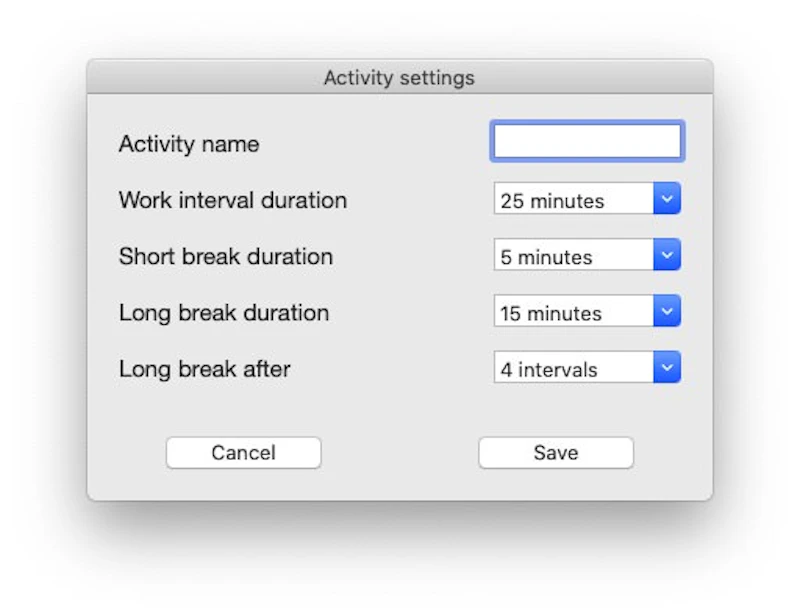Screen dimensions: 800x616
Task: Click the blue arrow beside 4 intervals
Action: (x=667, y=367)
